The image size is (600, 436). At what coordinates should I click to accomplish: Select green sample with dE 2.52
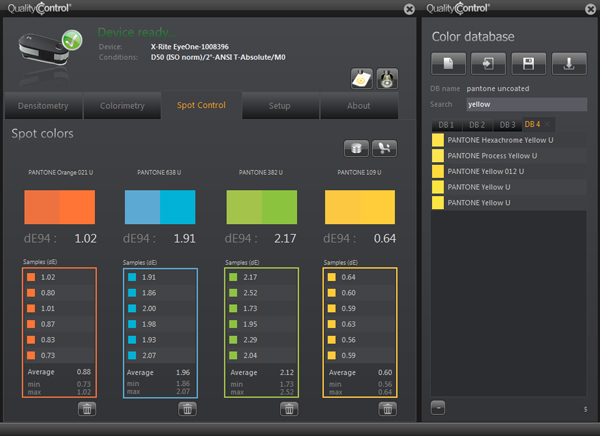[x=262, y=293]
